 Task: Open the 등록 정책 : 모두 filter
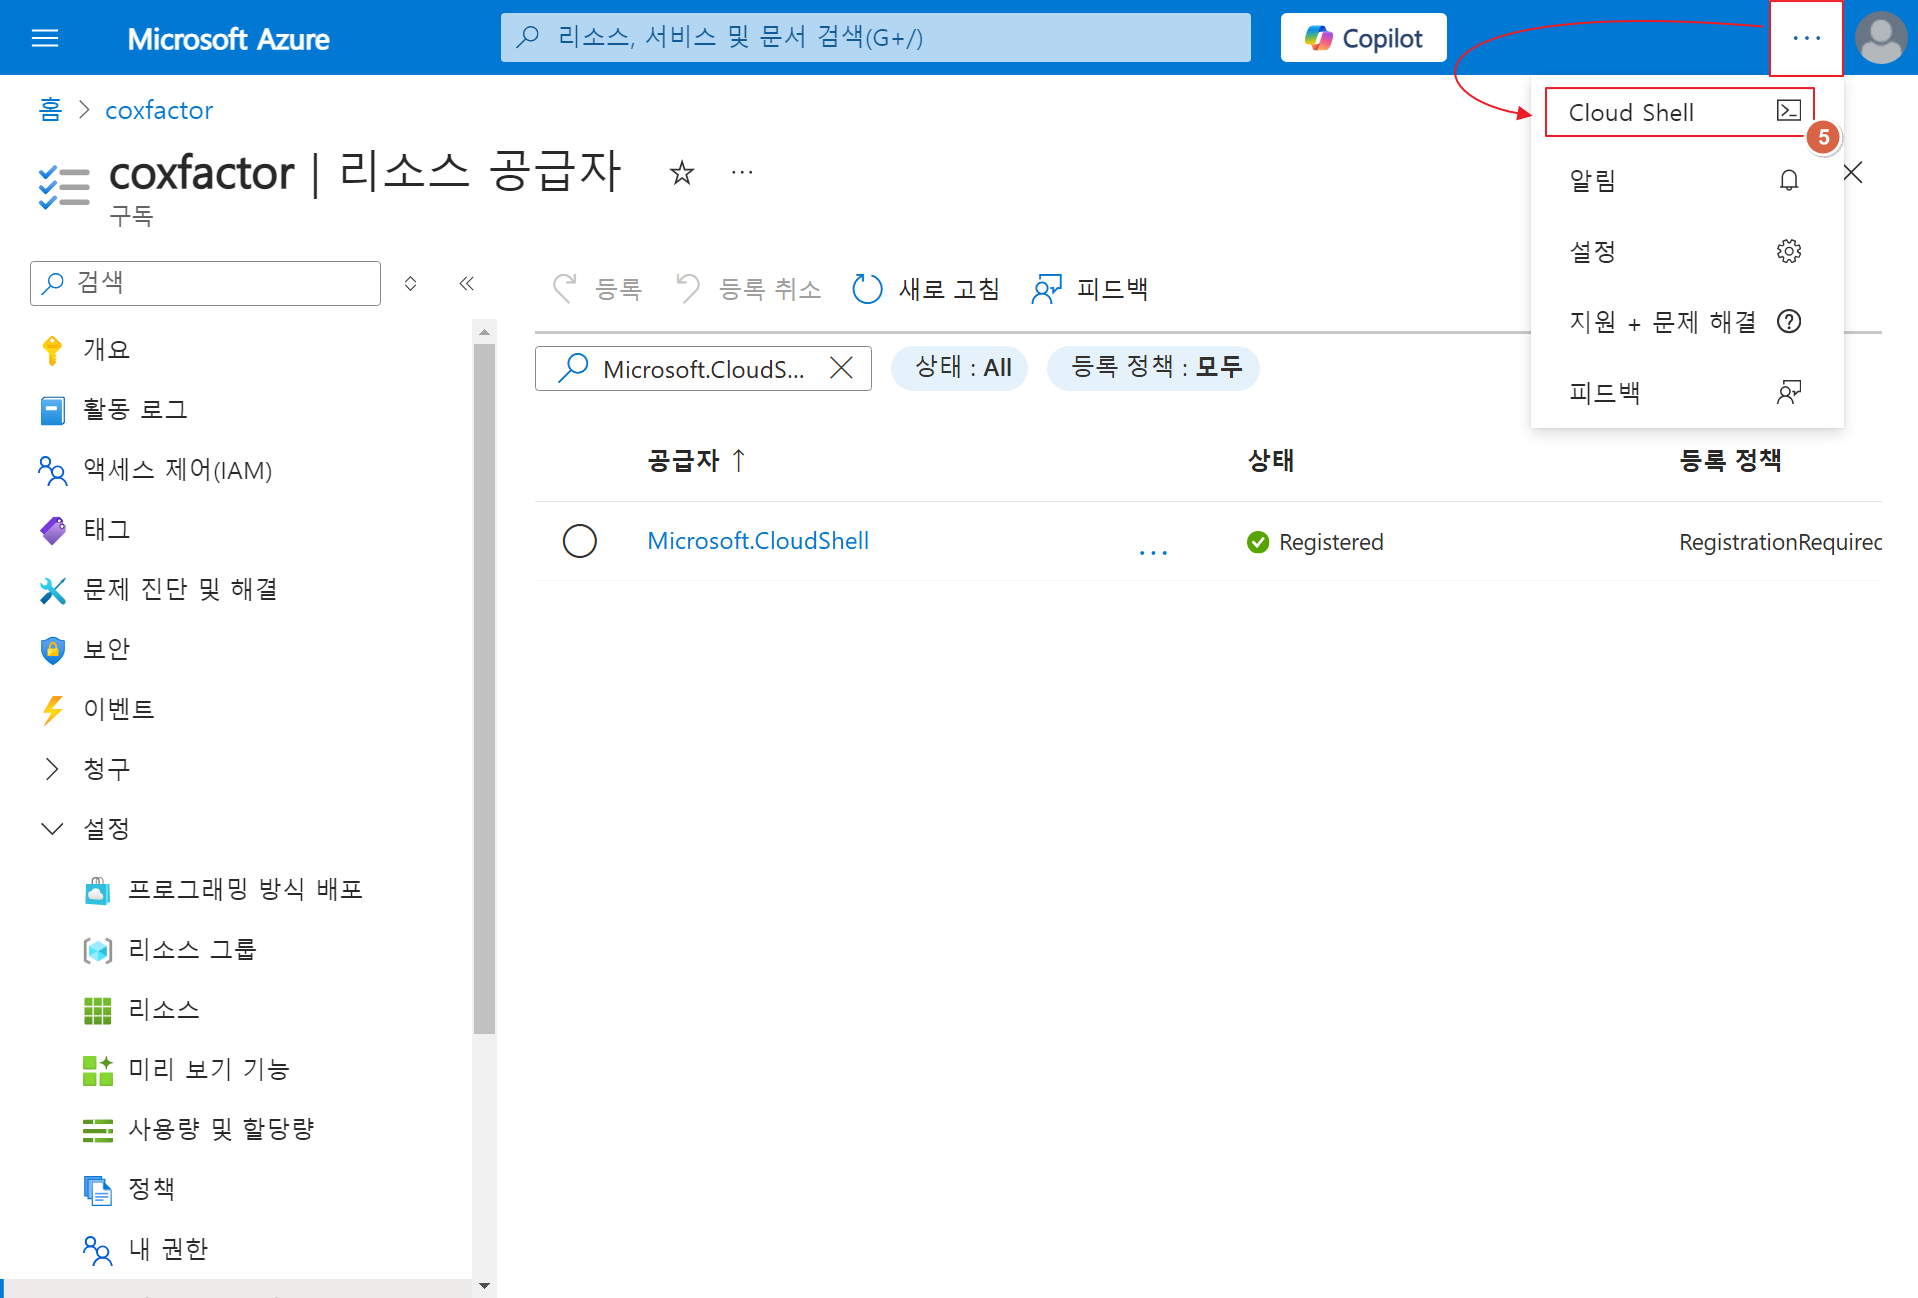click(x=1154, y=368)
